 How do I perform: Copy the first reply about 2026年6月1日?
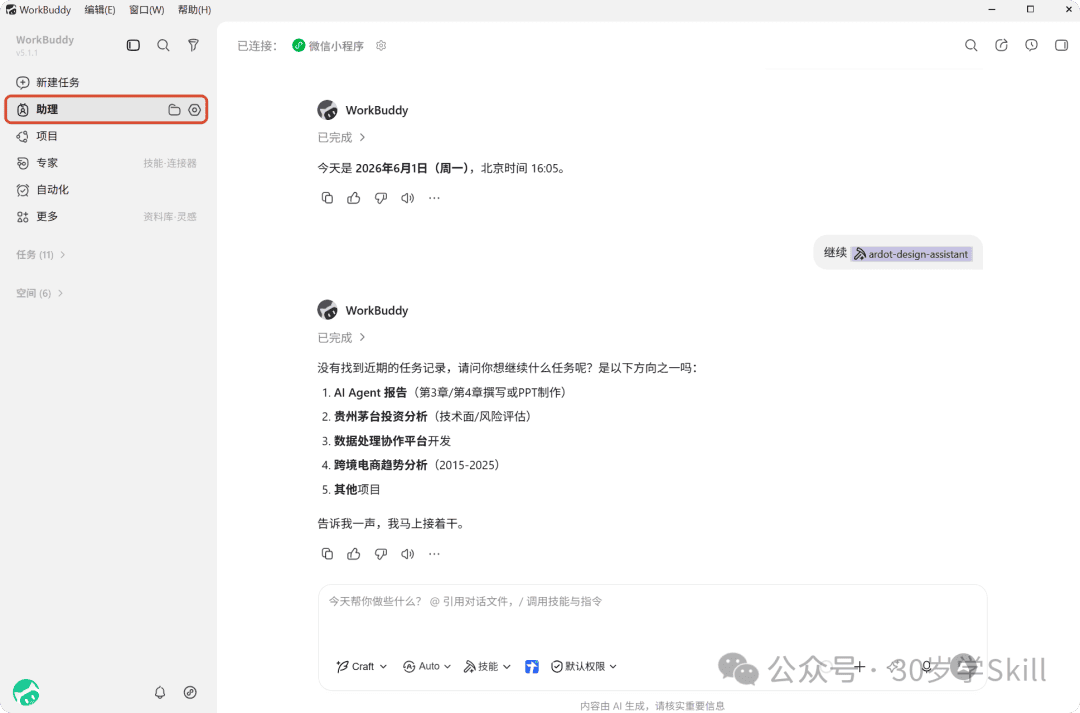coord(327,198)
